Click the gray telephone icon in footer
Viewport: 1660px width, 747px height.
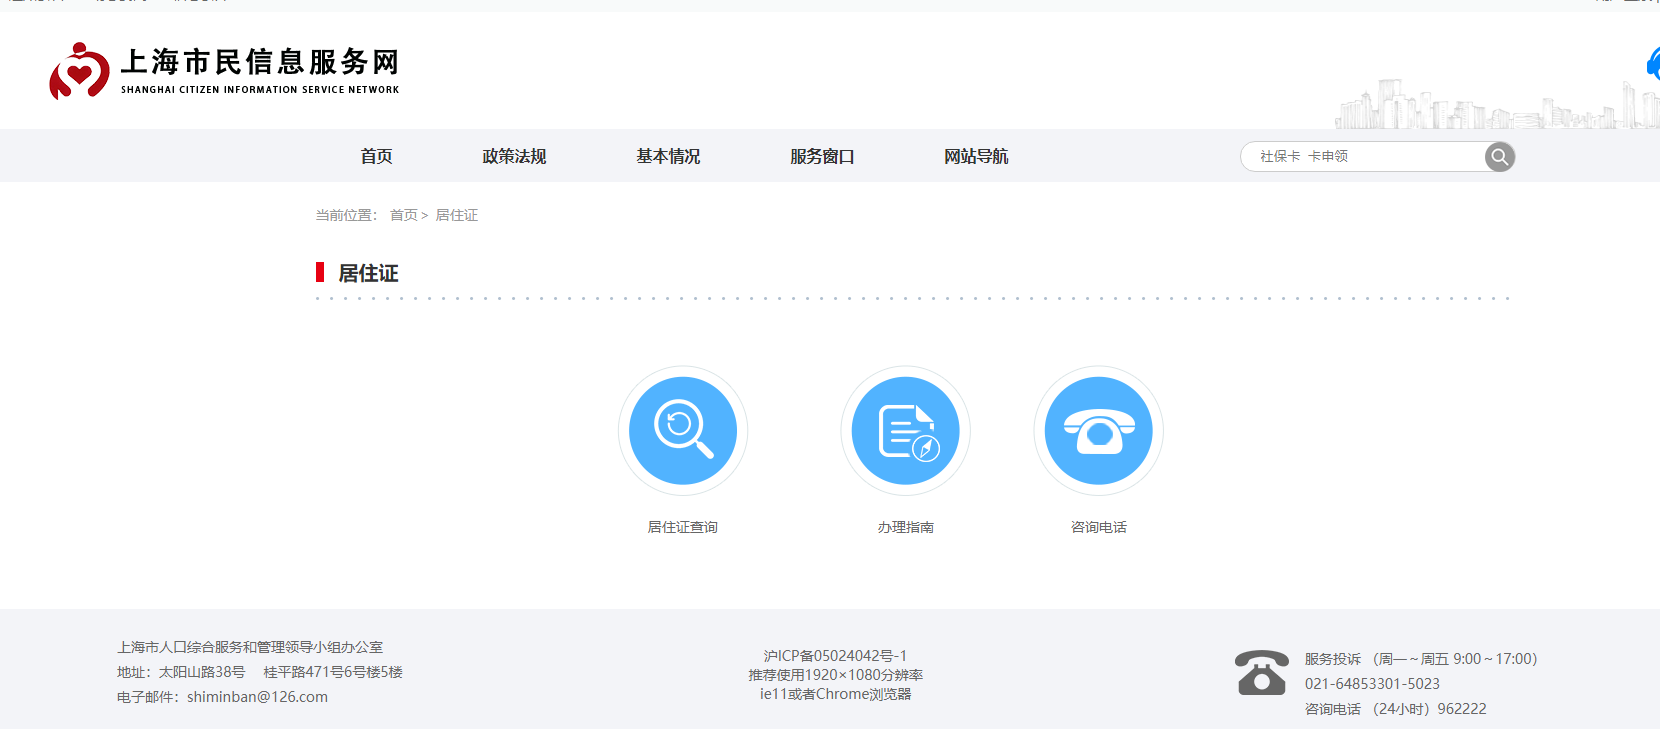click(x=1261, y=673)
